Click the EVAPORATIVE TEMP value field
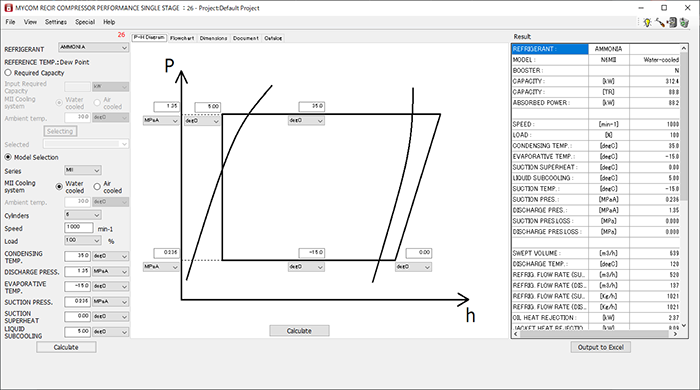This screenshot has height=390, width=700. (x=78, y=286)
